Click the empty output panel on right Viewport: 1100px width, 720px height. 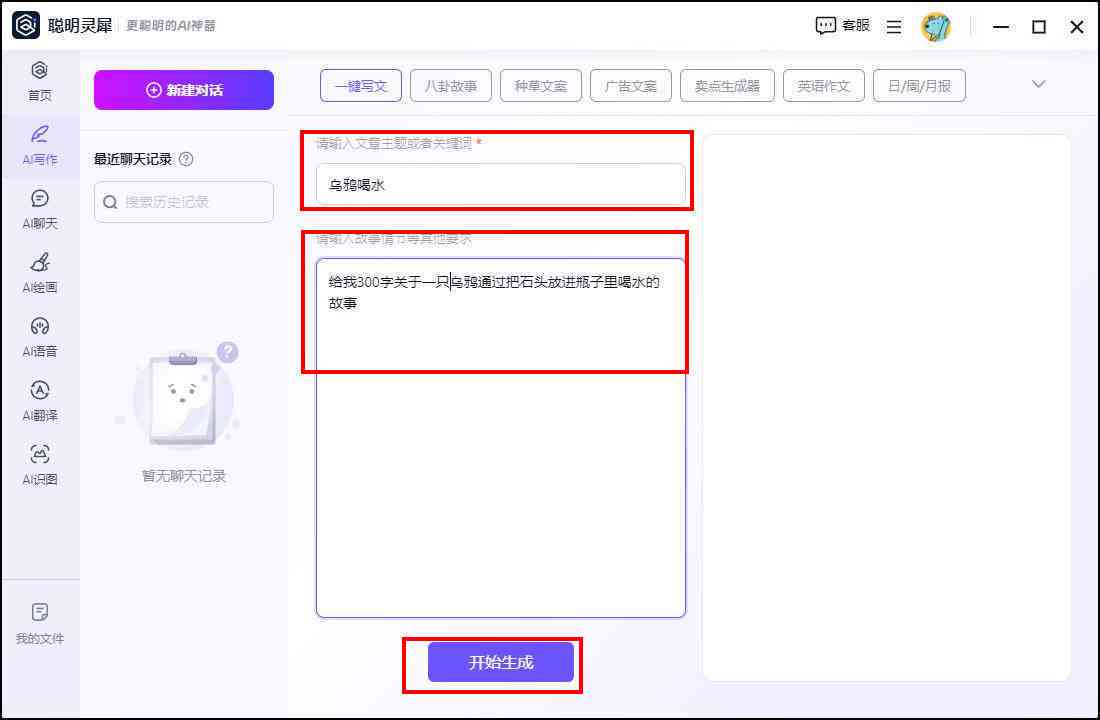[886, 407]
